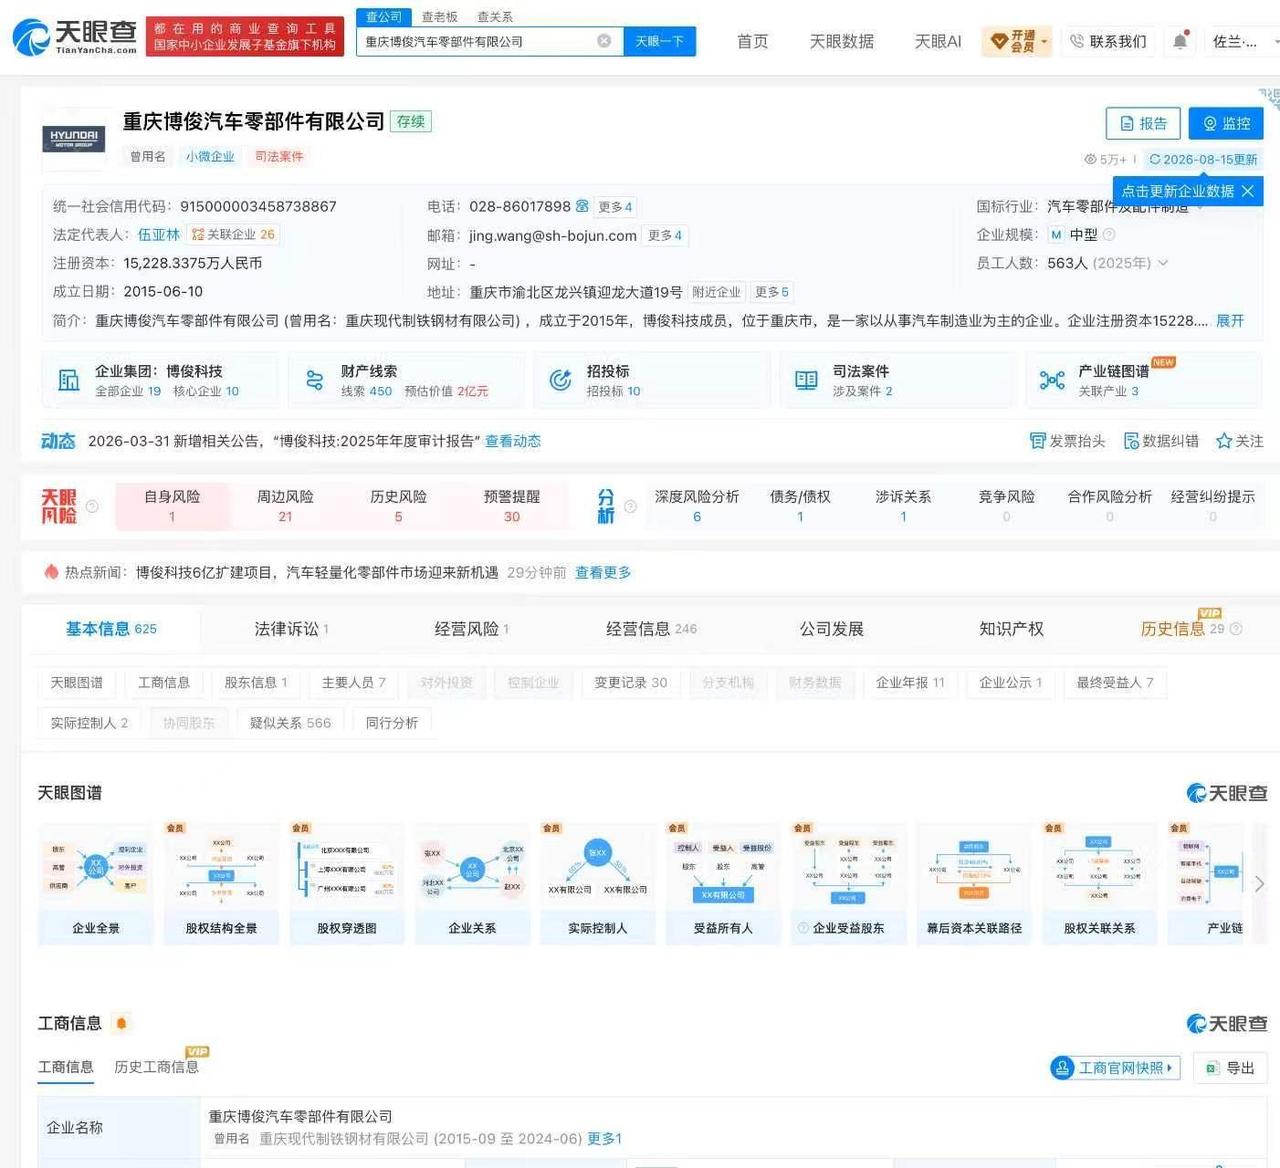The height and width of the screenshot is (1168, 1280).
Task: Switch to 历史工商信息 sub-tab
Action: [156, 1067]
